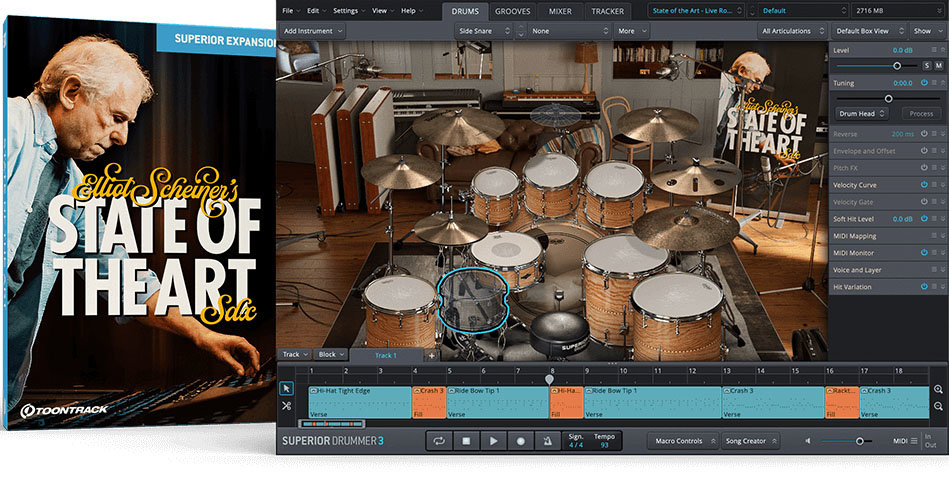Enable the Reverse power toggle
The height and width of the screenshot is (487, 949).
pos(924,133)
